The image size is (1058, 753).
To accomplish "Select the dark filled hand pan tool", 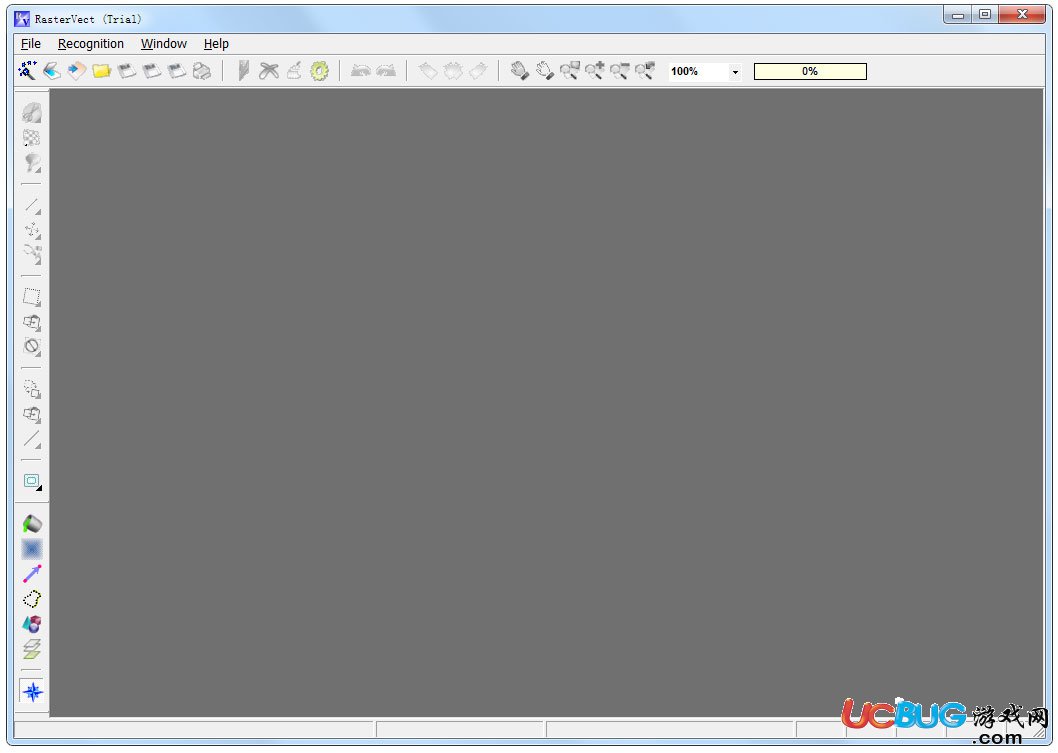I will click(x=519, y=70).
